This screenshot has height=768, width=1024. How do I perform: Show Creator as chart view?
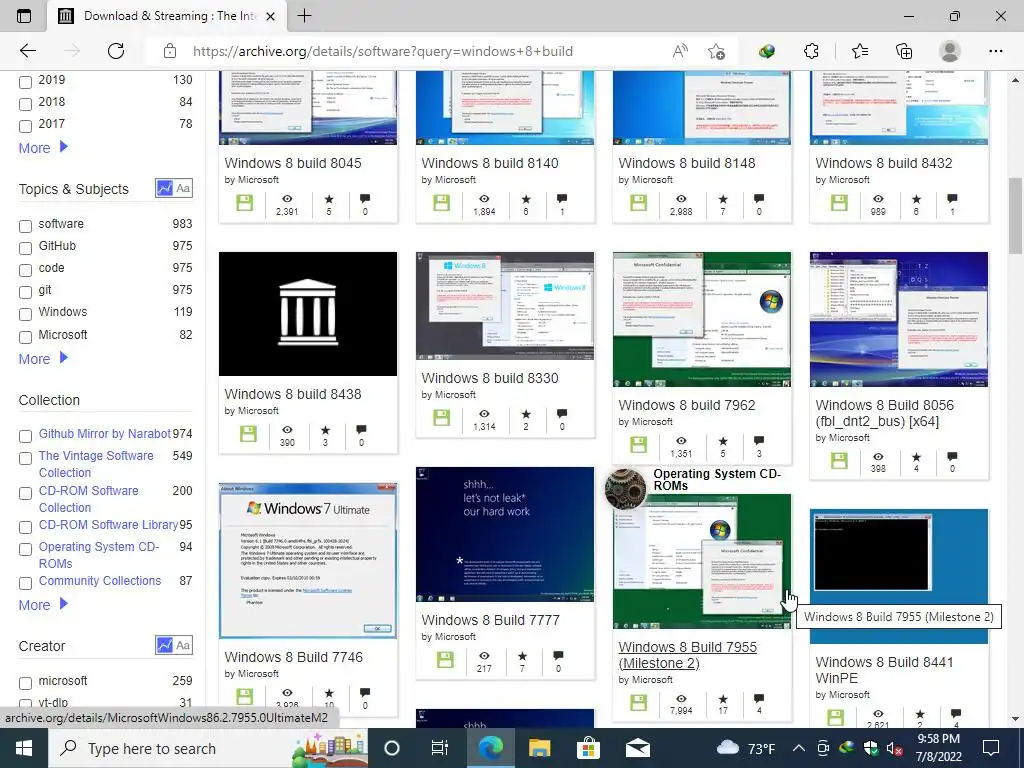tap(165, 645)
